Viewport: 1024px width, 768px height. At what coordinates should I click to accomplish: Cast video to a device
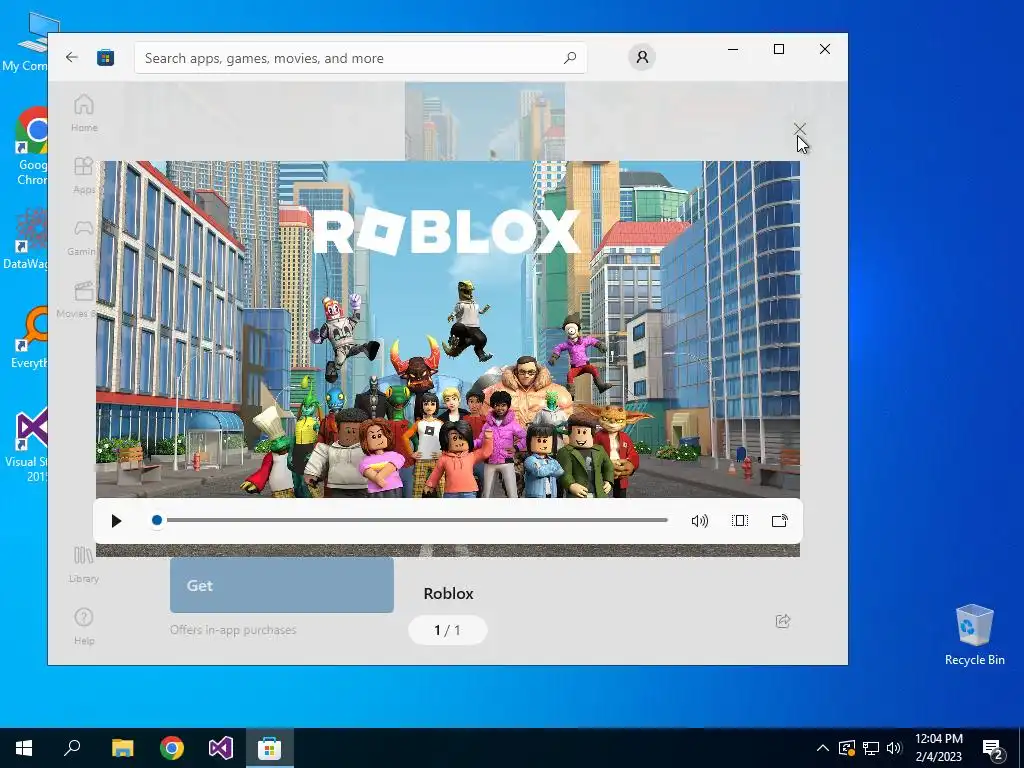(x=780, y=520)
